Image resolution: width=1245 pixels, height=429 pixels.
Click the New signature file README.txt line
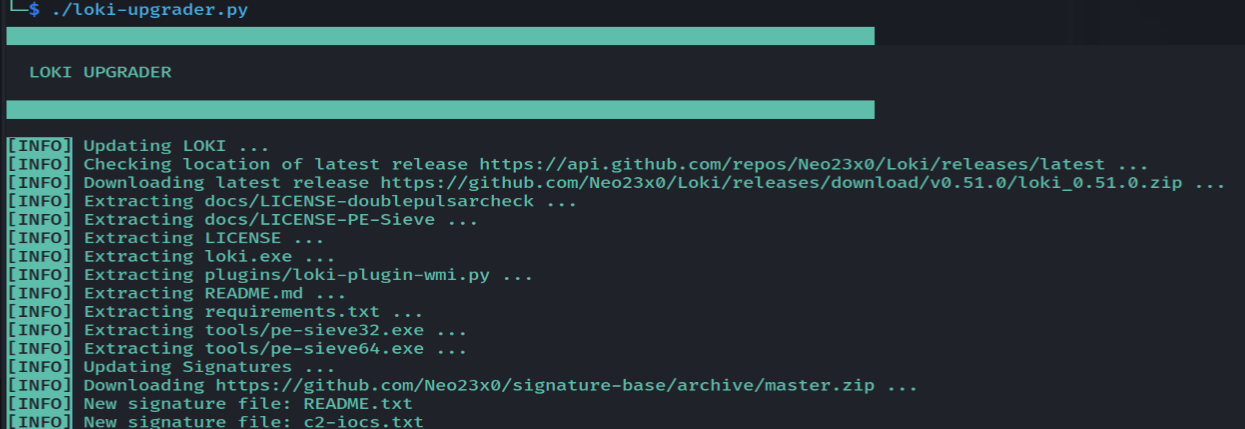248,404
